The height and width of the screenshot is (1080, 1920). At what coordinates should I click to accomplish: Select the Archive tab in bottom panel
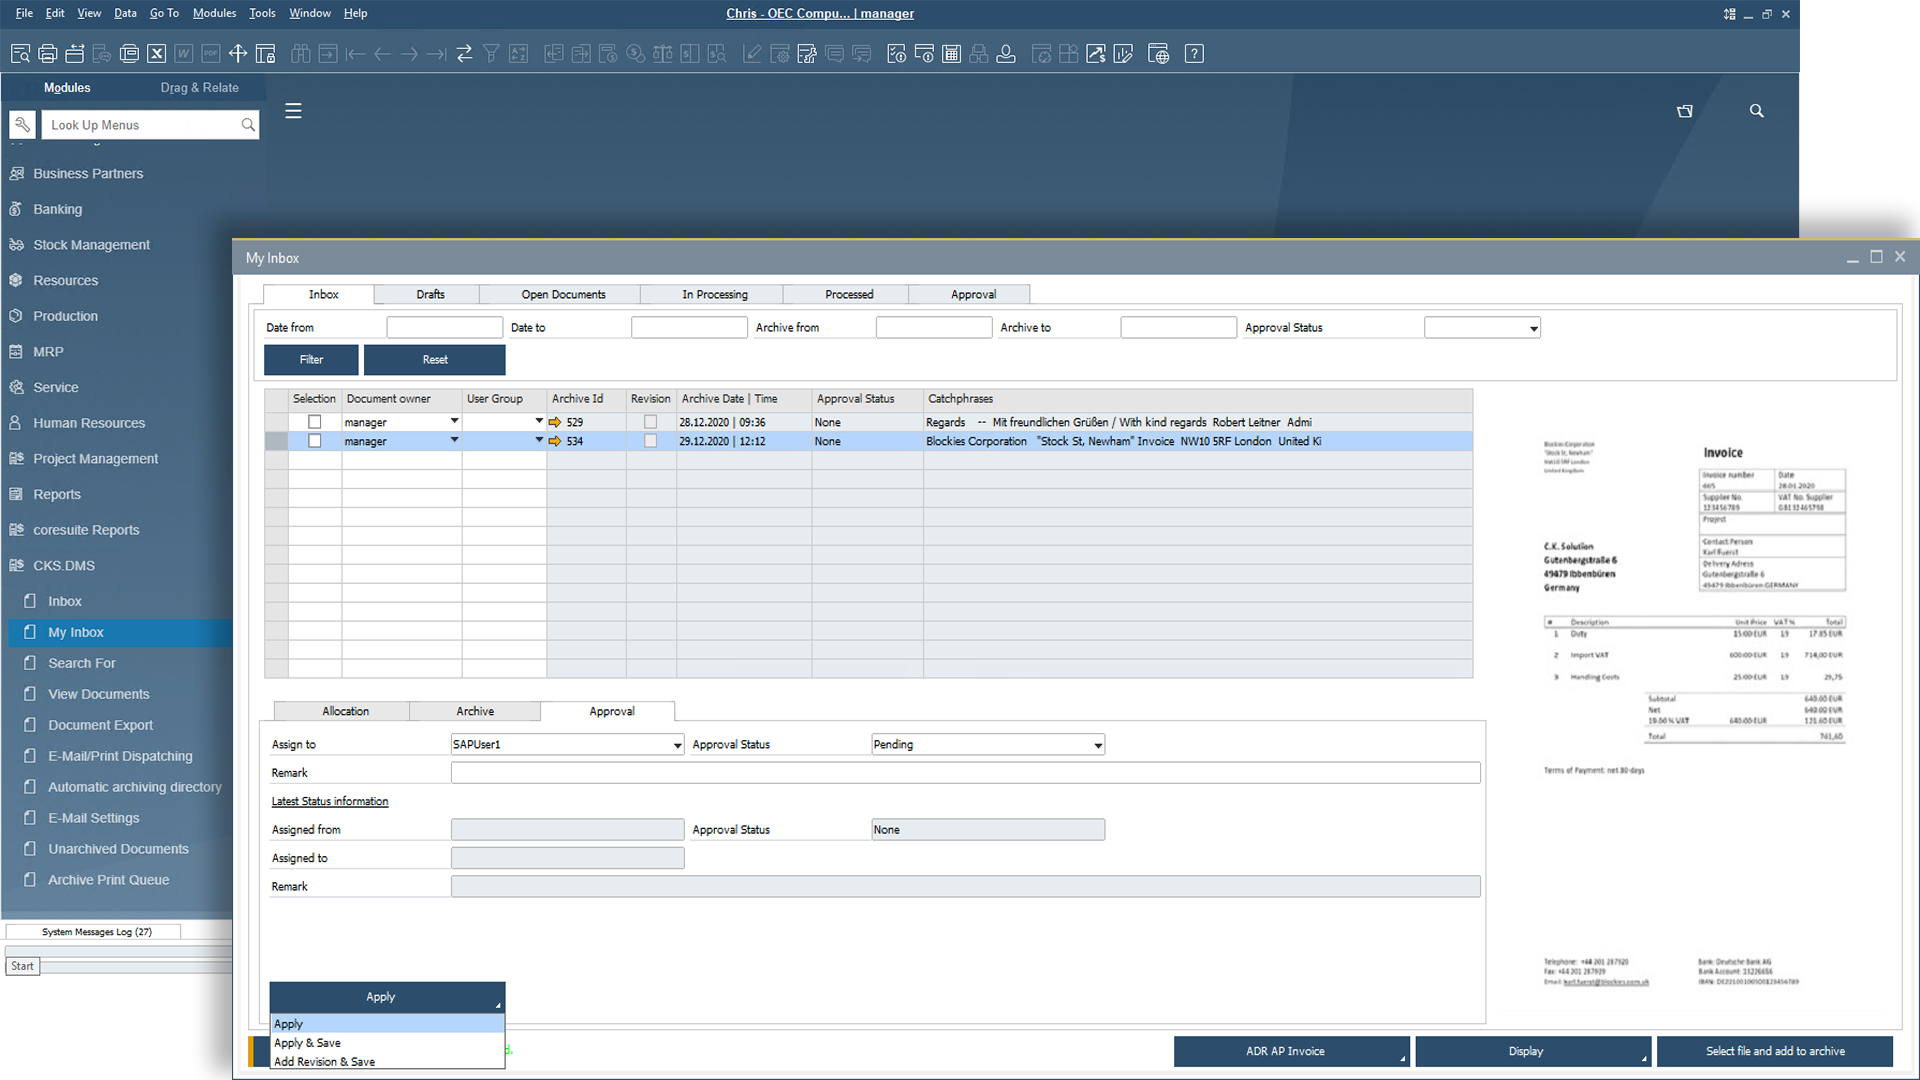pos(475,711)
